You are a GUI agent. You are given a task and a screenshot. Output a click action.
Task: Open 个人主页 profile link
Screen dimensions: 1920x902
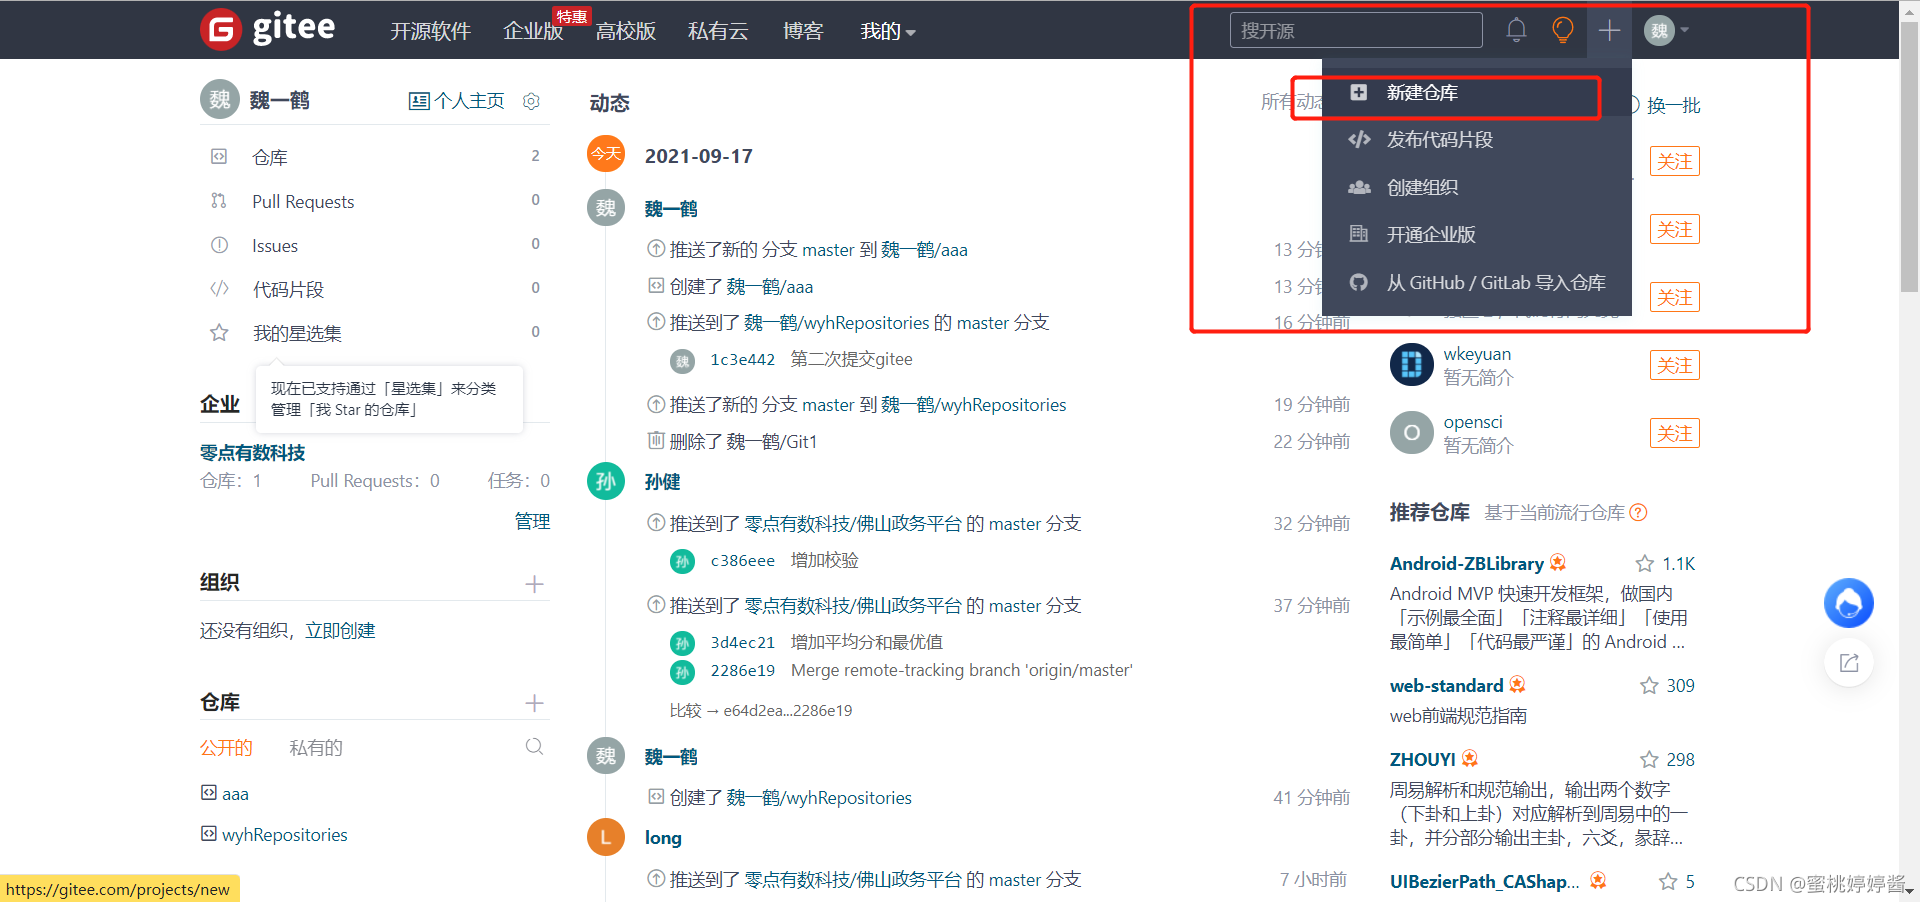pyautogui.click(x=457, y=101)
